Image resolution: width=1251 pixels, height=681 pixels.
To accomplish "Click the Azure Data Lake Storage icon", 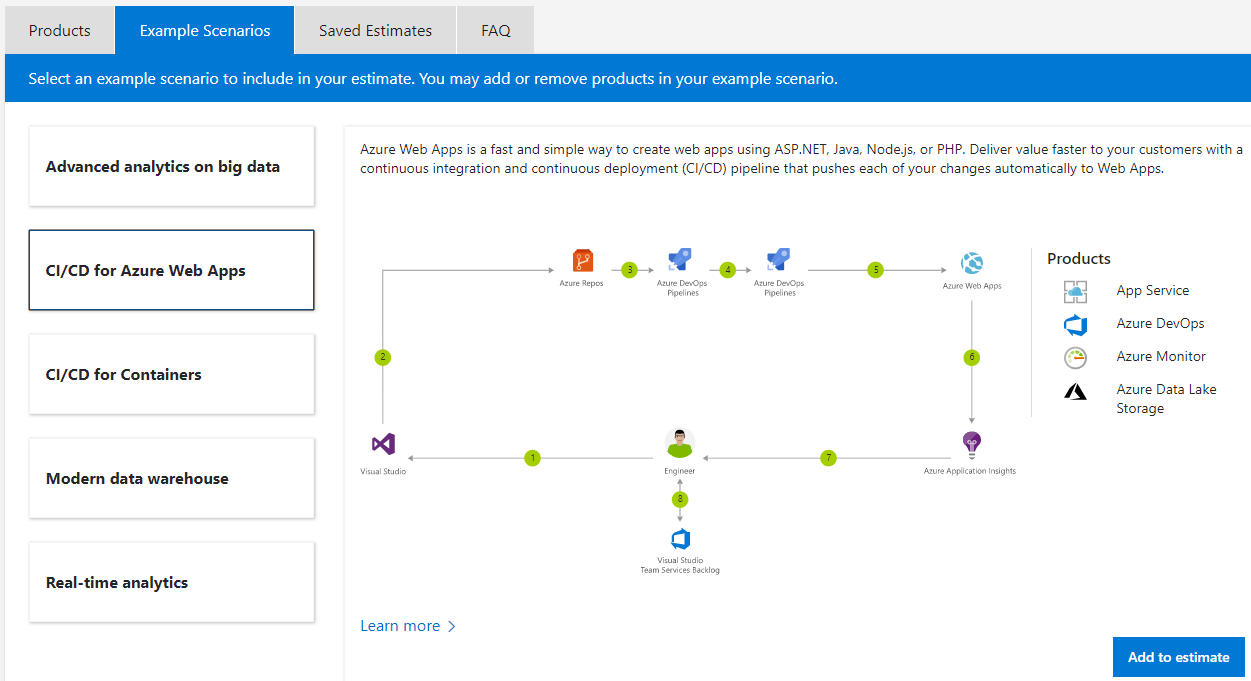I will [x=1075, y=391].
